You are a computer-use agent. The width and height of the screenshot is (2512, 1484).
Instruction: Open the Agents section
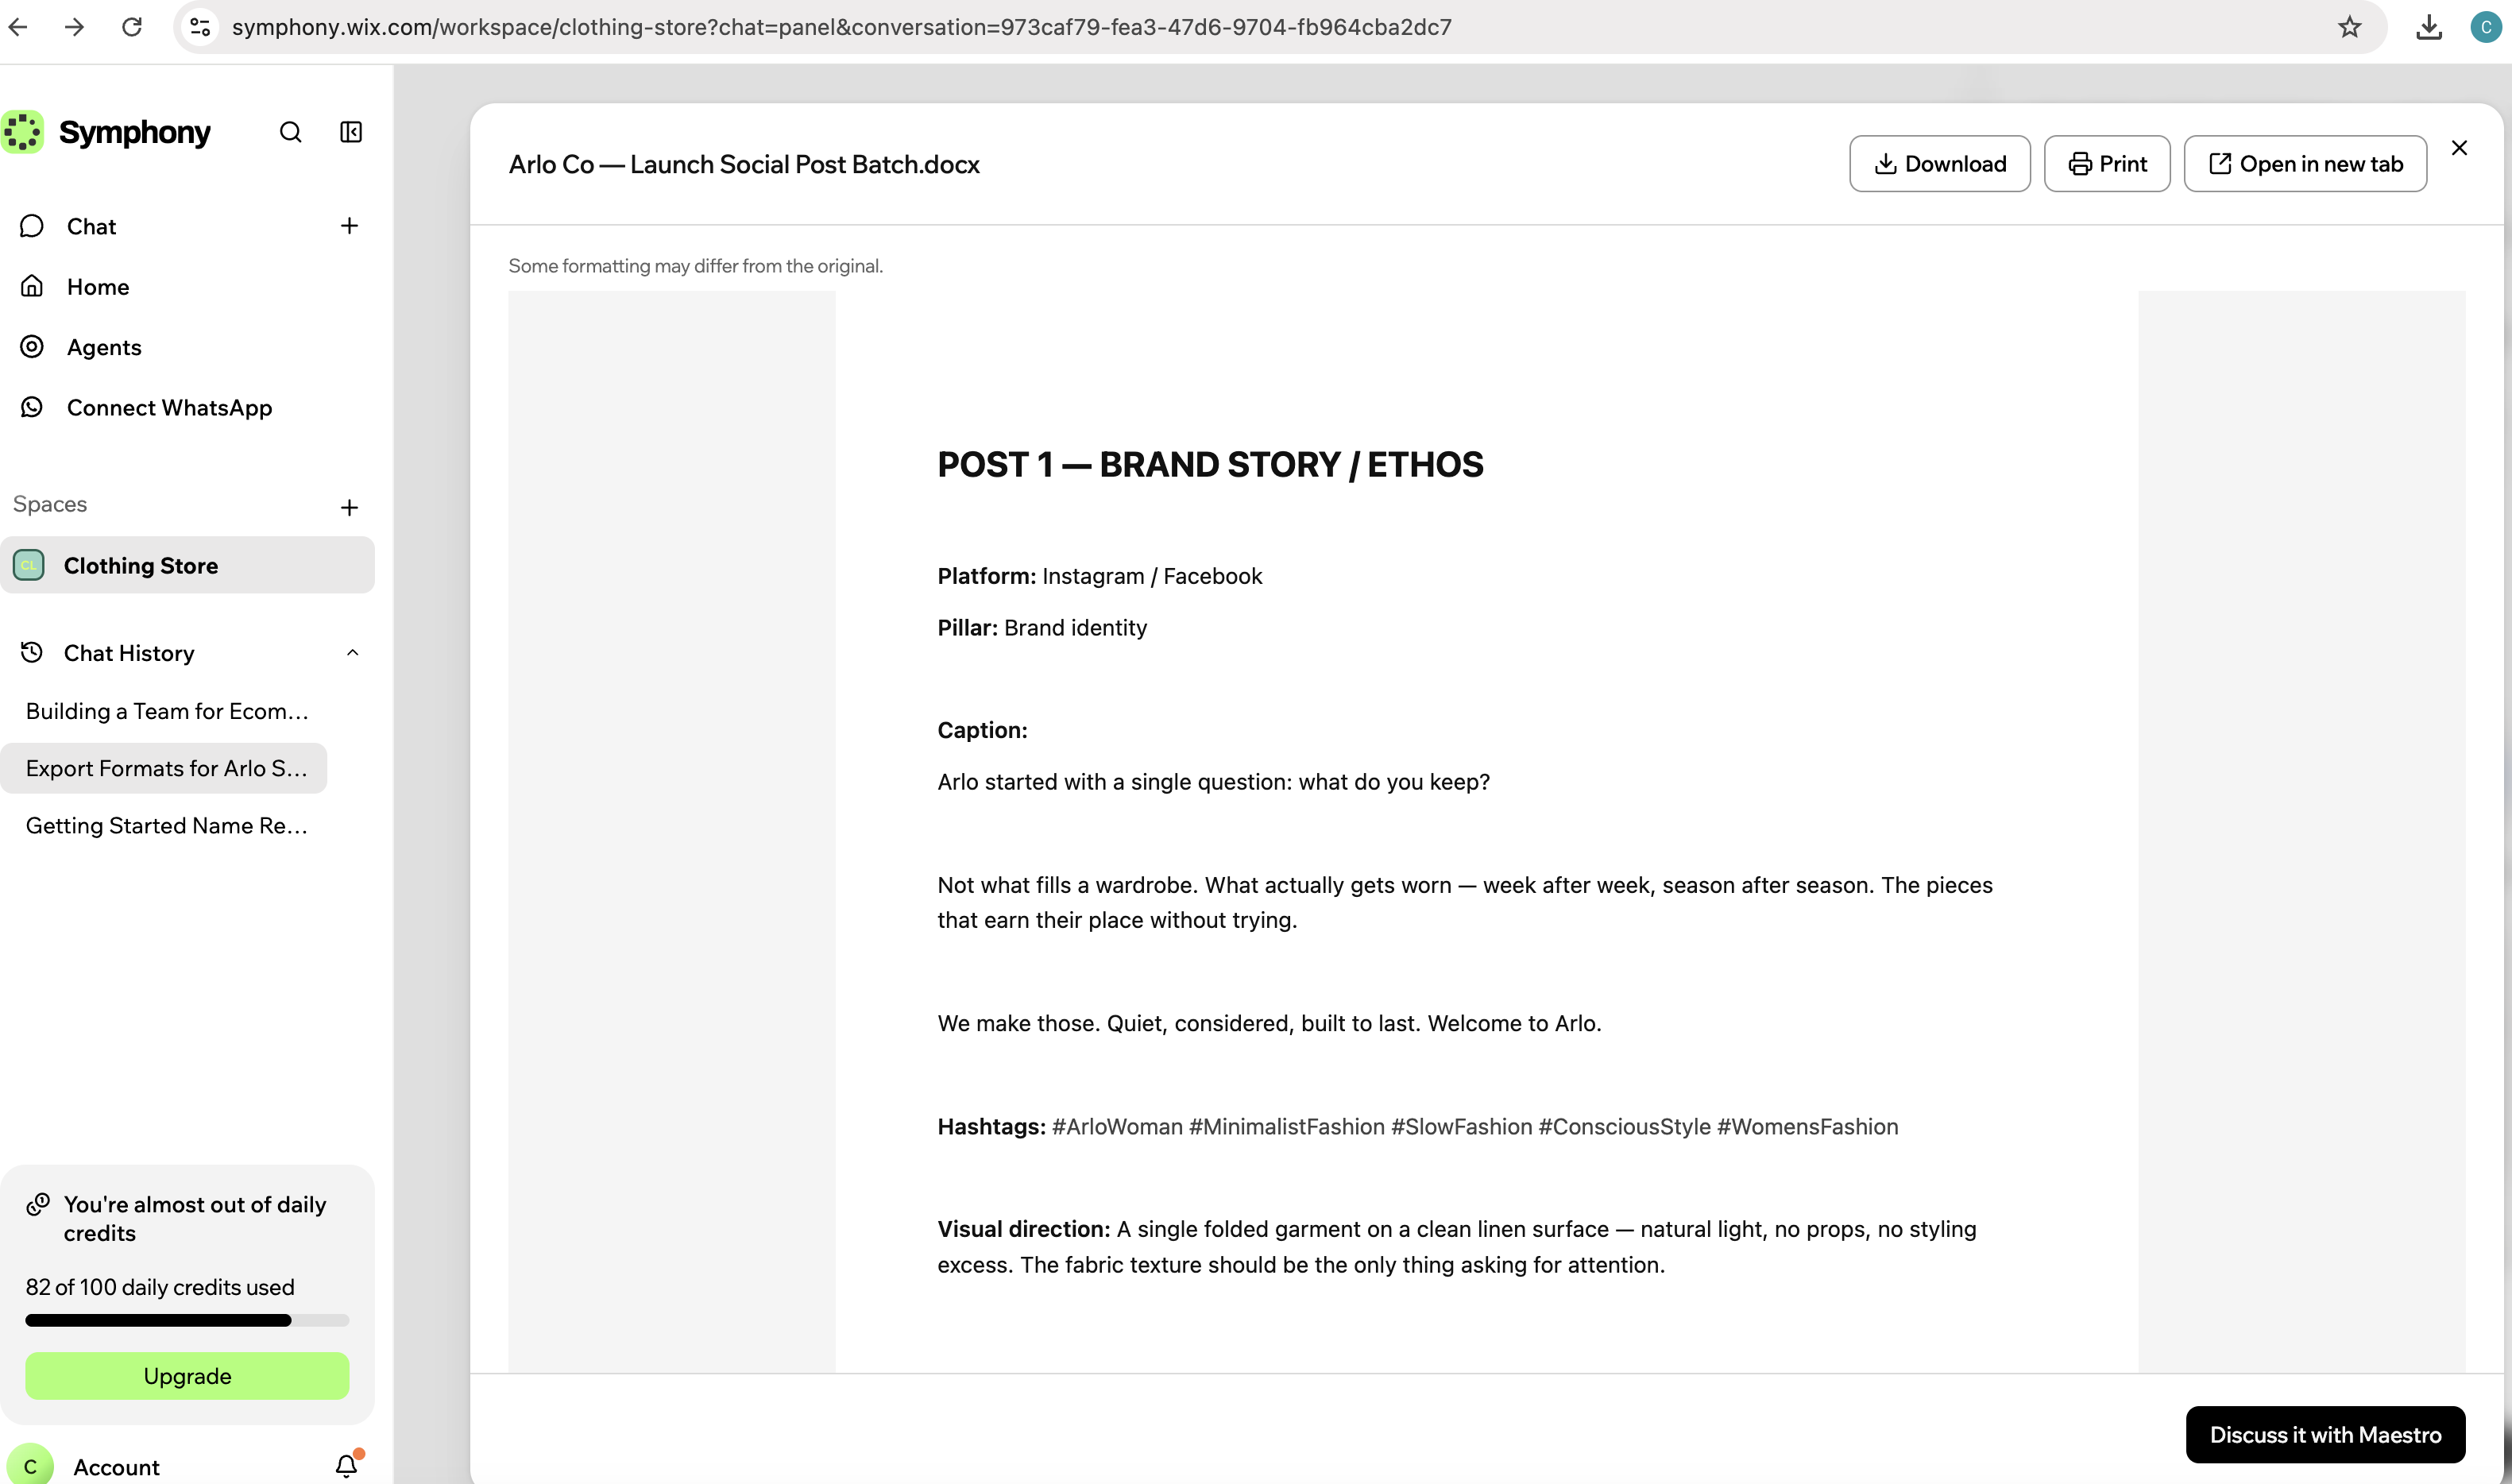104,347
